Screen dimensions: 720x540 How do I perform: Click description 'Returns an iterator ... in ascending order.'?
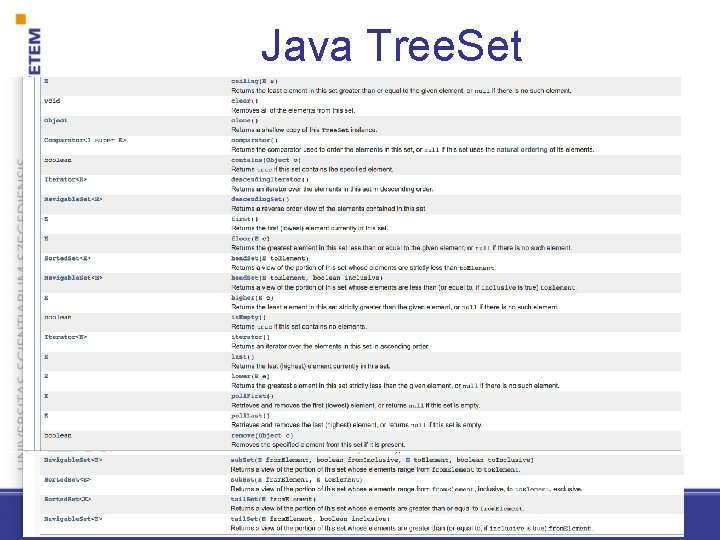(330, 347)
